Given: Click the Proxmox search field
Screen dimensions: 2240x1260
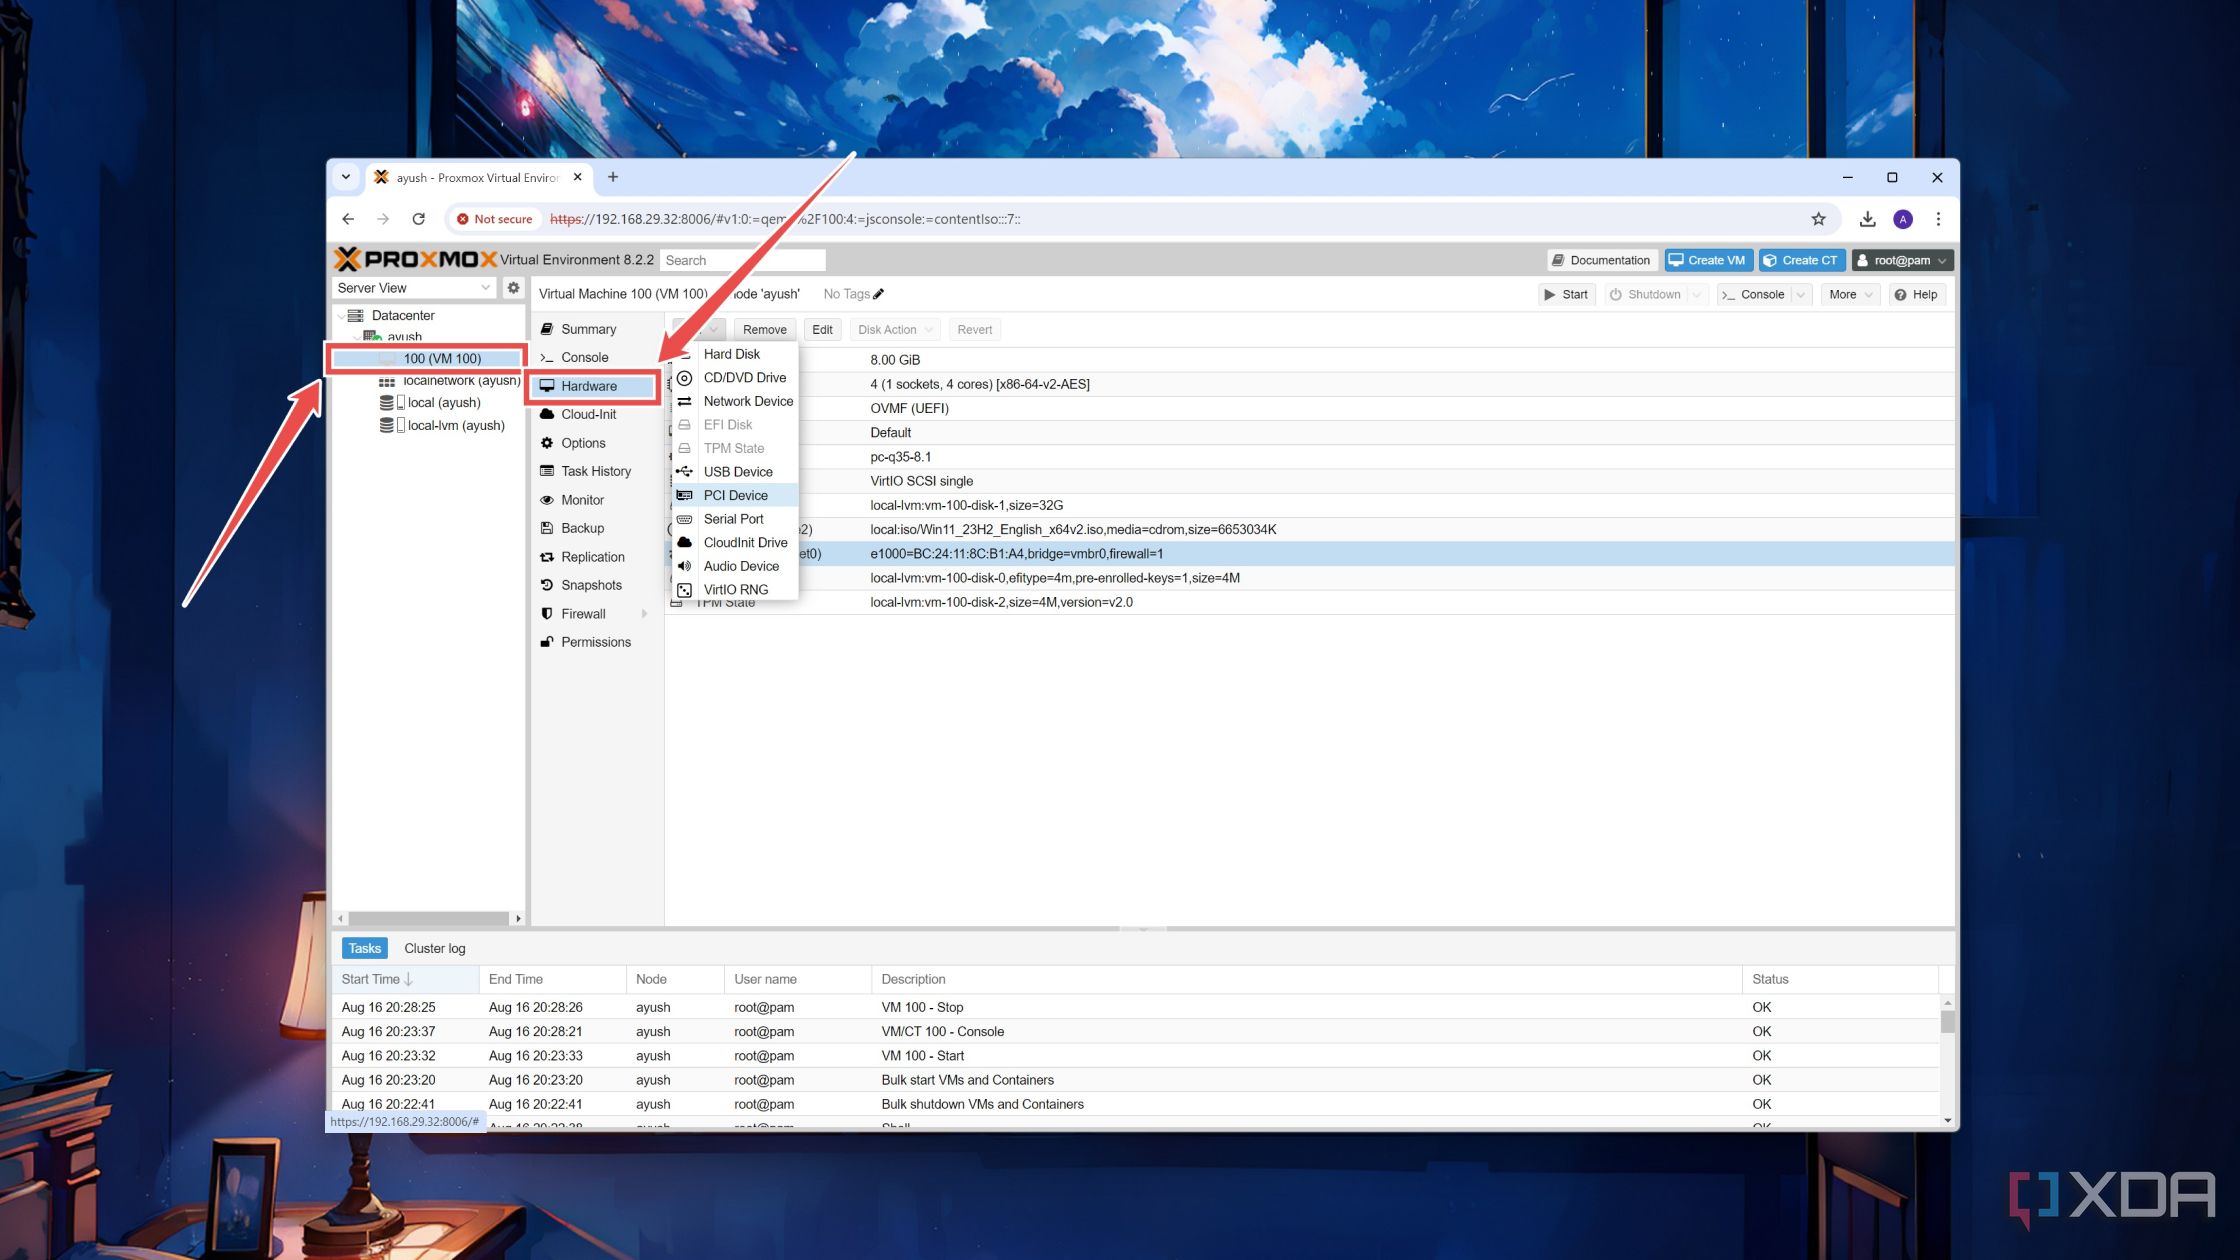Looking at the screenshot, I should point(743,260).
